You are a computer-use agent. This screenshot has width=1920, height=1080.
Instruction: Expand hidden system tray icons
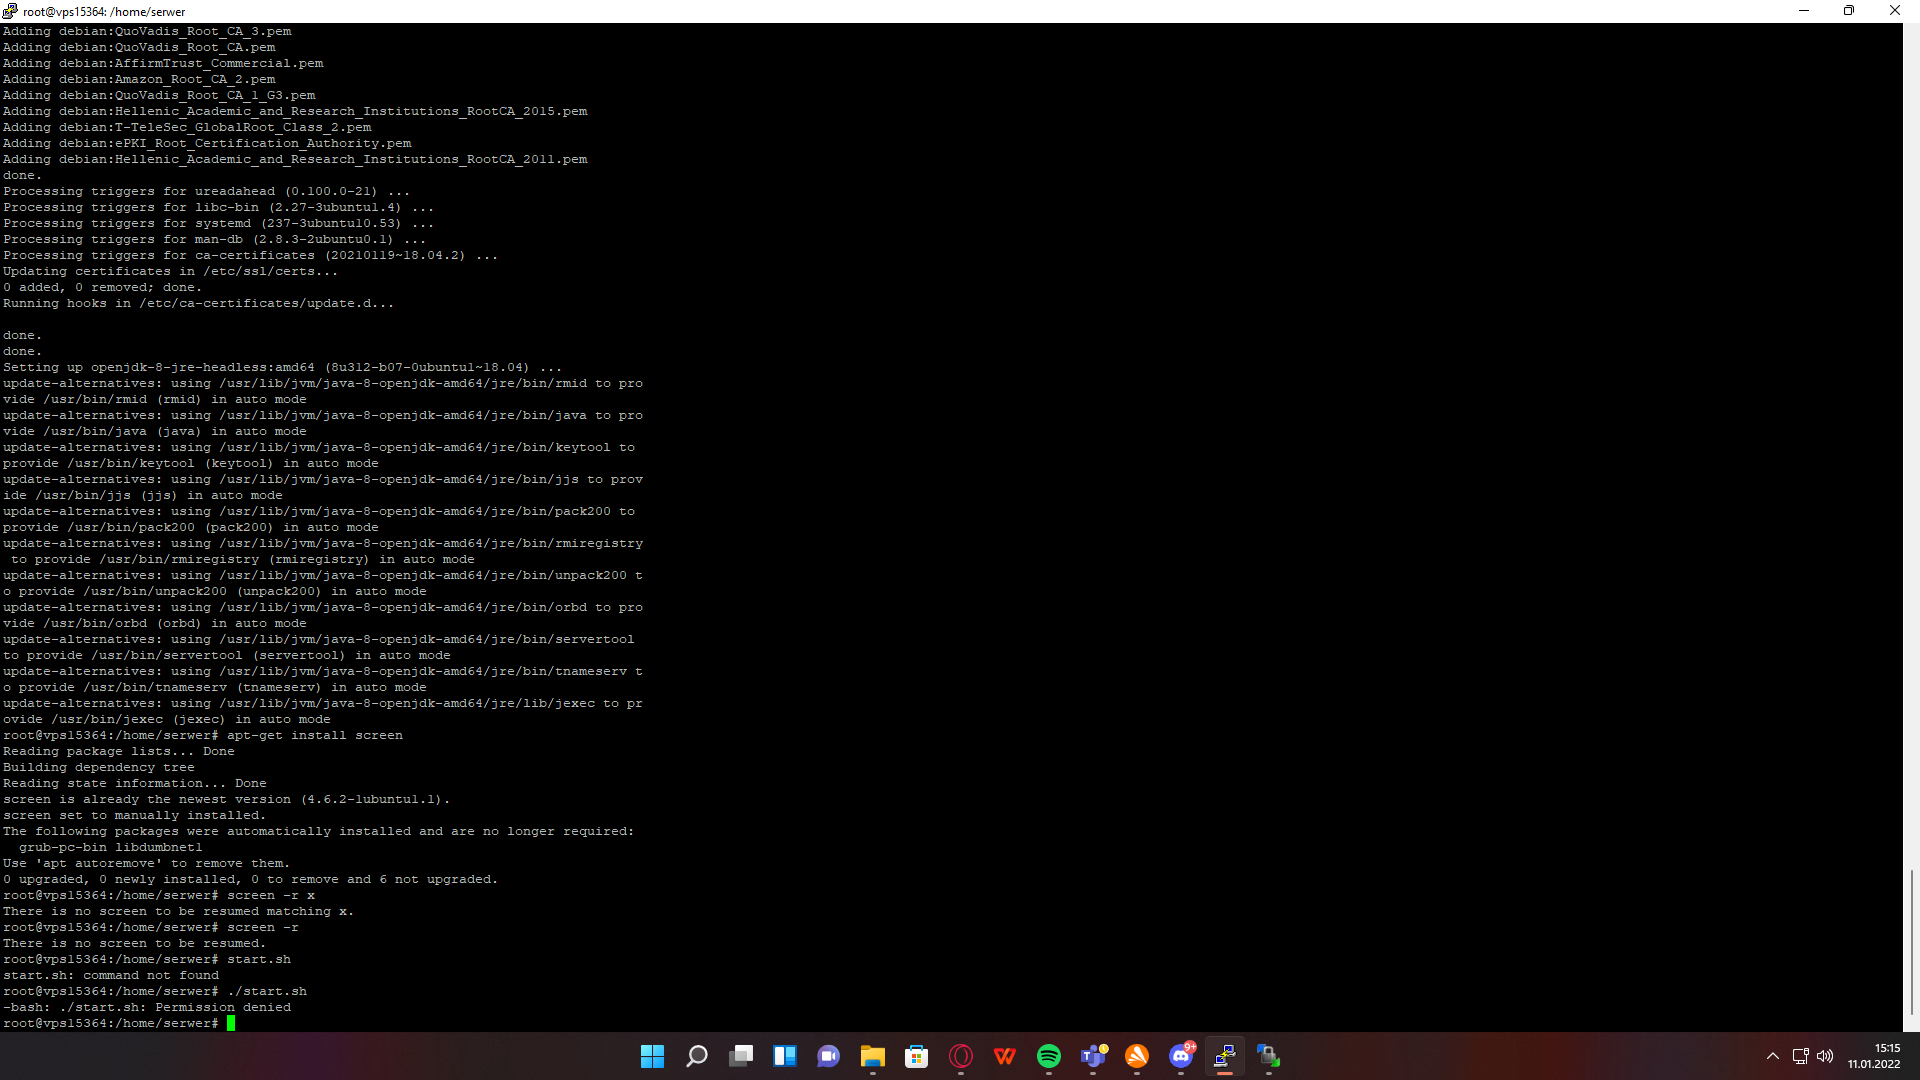pyautogui.click(x=1773, y=1056)
